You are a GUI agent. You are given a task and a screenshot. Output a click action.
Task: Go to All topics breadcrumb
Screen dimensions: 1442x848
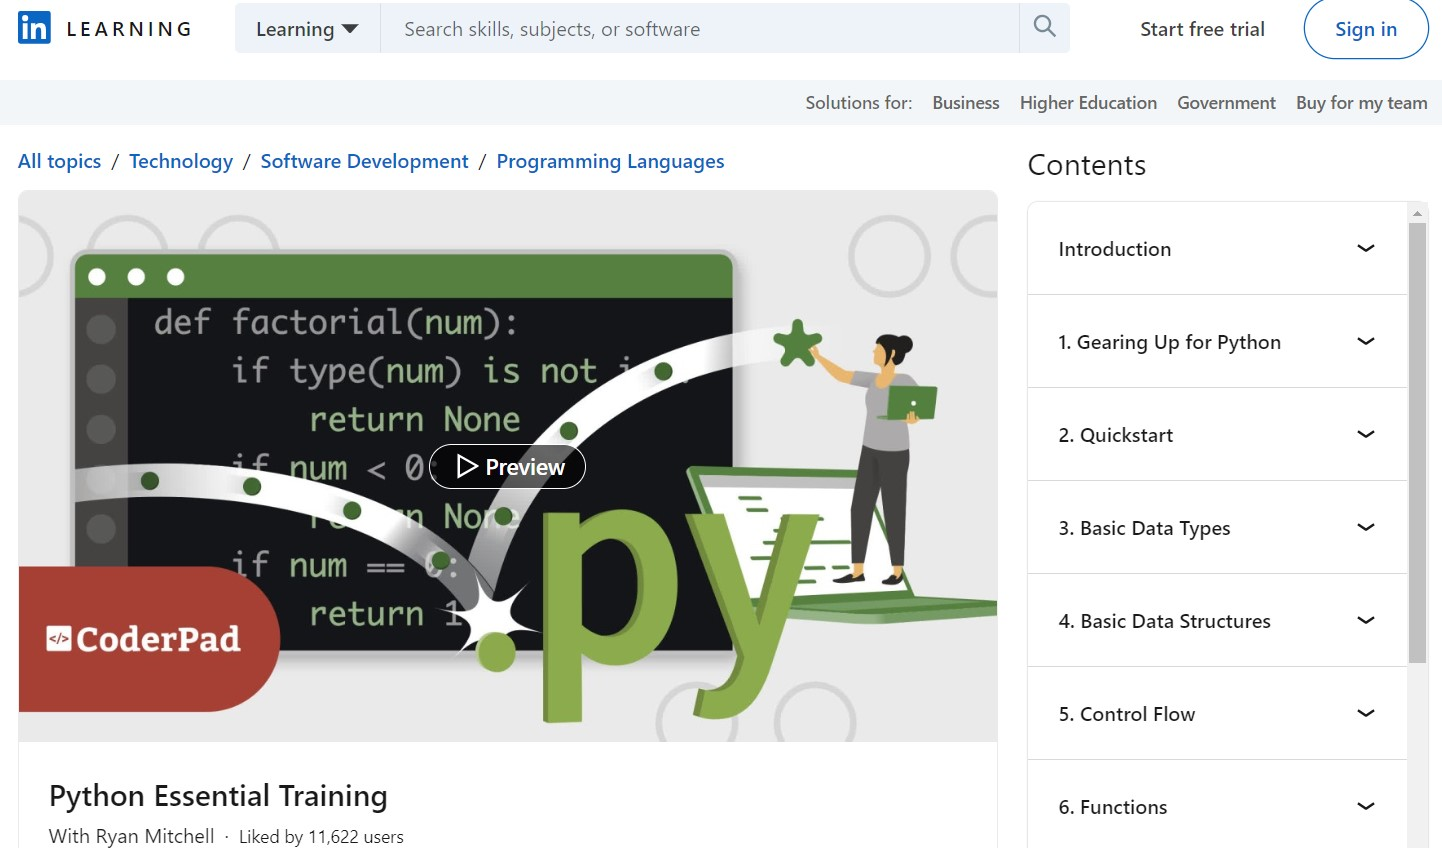60,161
